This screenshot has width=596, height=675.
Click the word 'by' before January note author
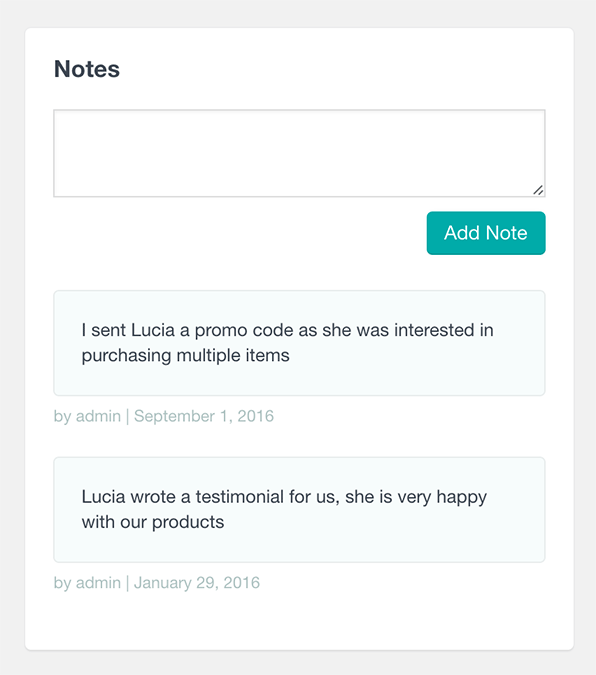tap(62, 583)
